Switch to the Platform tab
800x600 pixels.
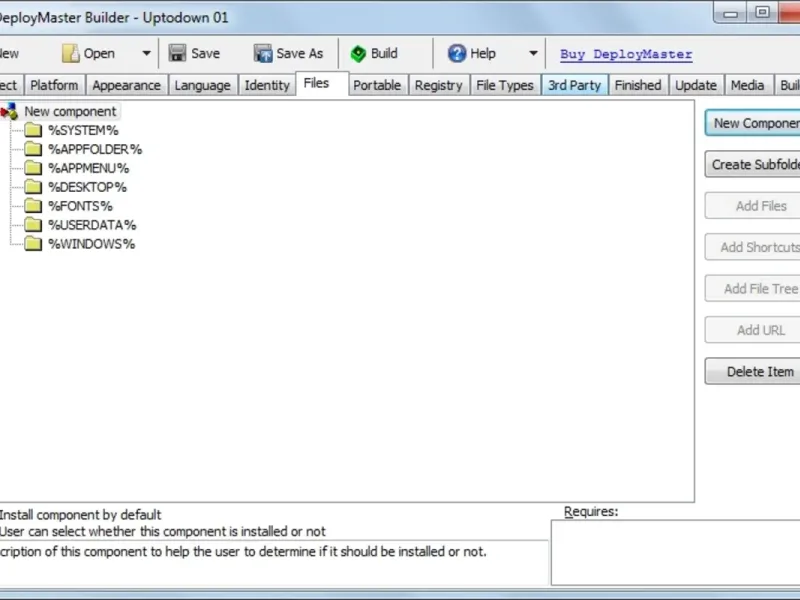pos(54,85)
